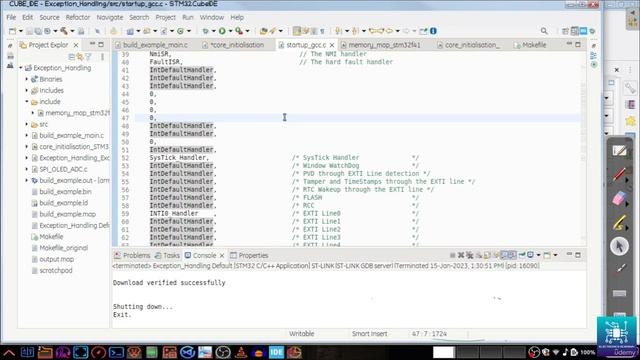Viewport: 640px width, 360px height.
Task: Select the eraser annotation tool
Action: click(619, 199)
